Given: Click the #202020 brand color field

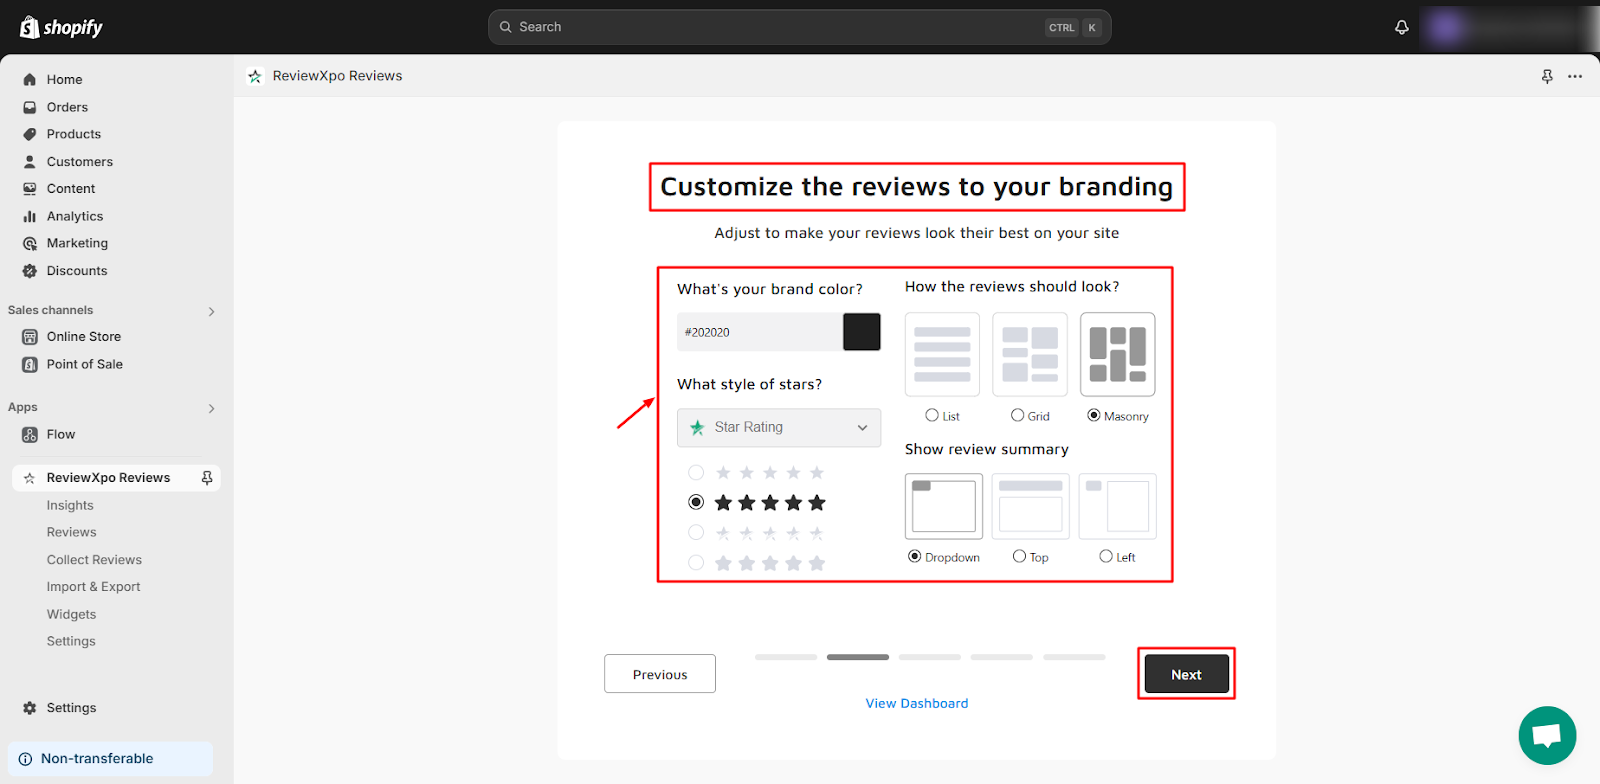Looking at the screenshot, I should pyautogui.click(x=760, y=332).
